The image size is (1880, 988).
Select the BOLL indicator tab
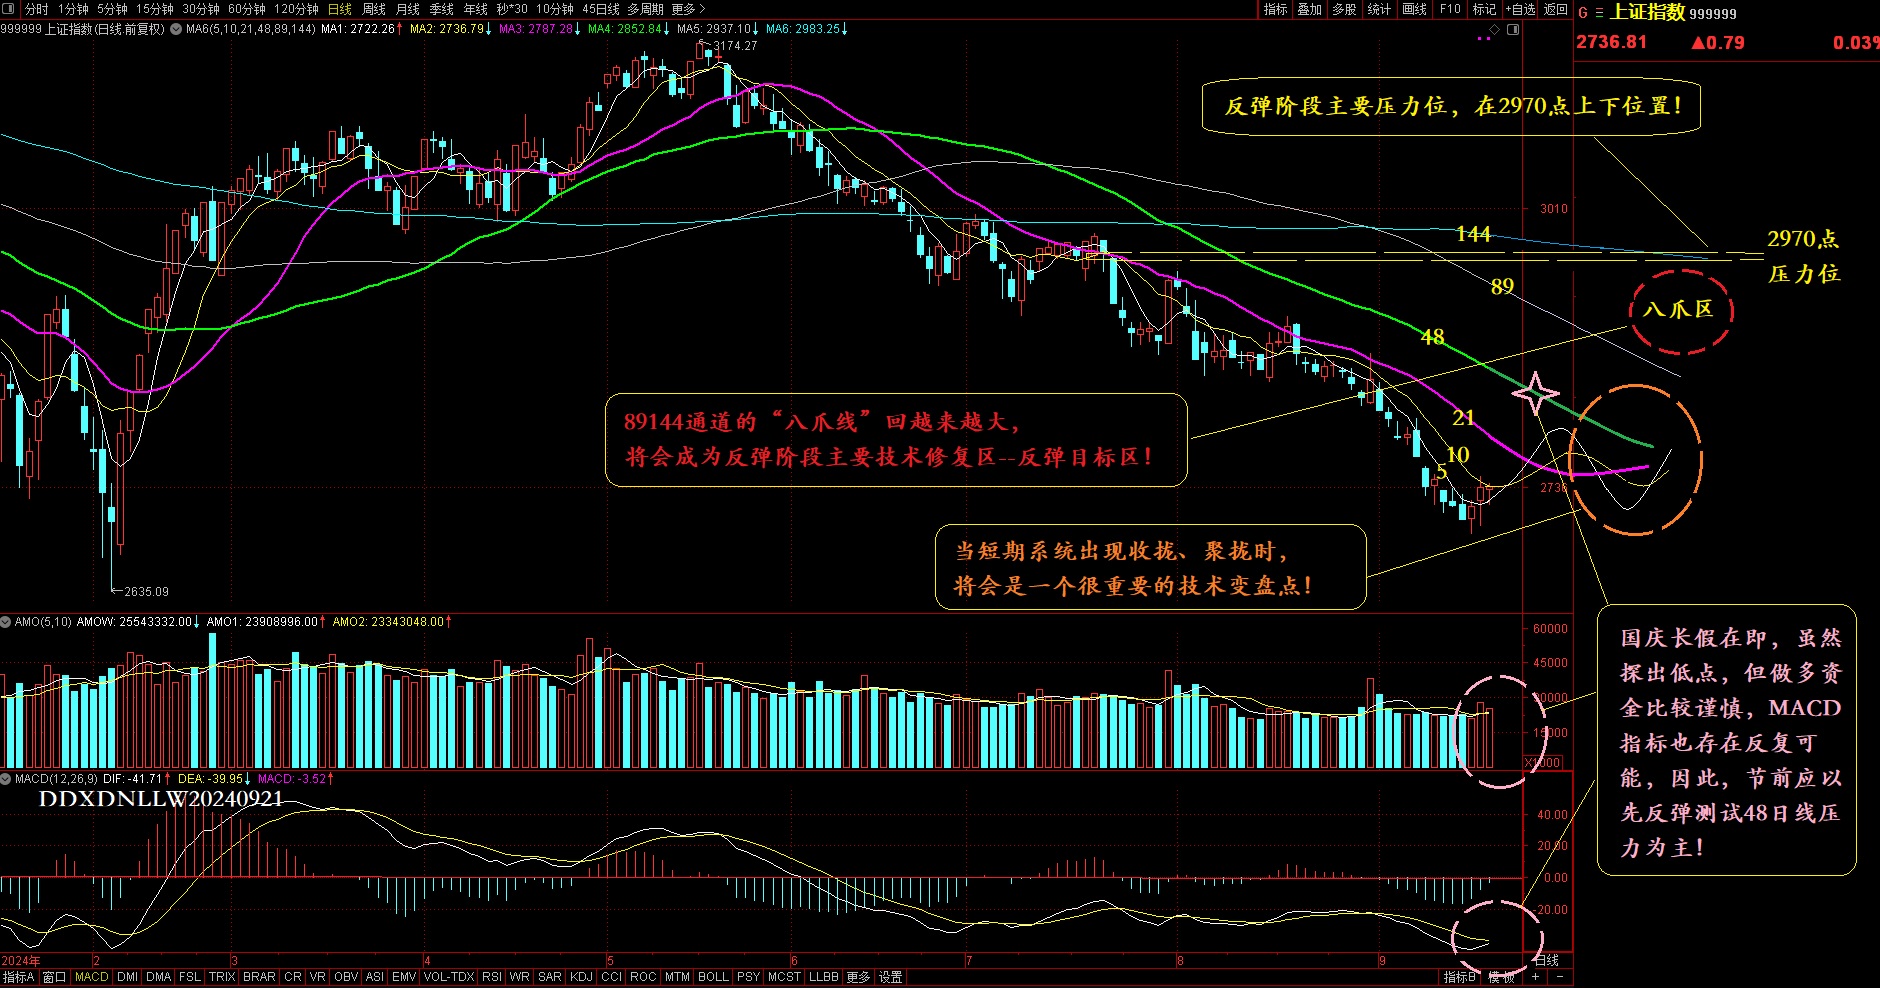coord(713,977)
